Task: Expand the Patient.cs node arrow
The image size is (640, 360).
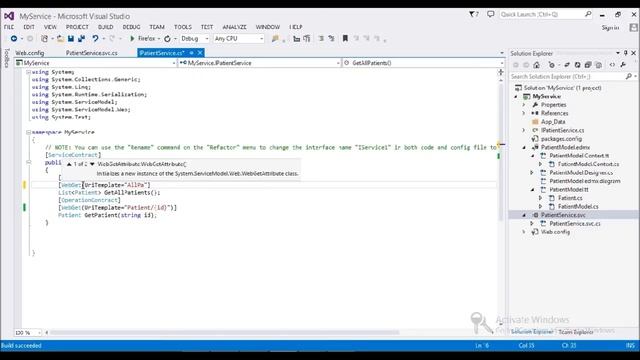Action: 541,198
